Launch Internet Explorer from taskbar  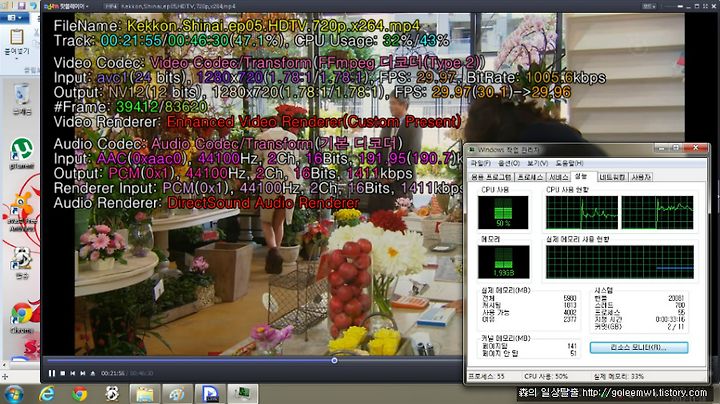[x=46, y=394]
